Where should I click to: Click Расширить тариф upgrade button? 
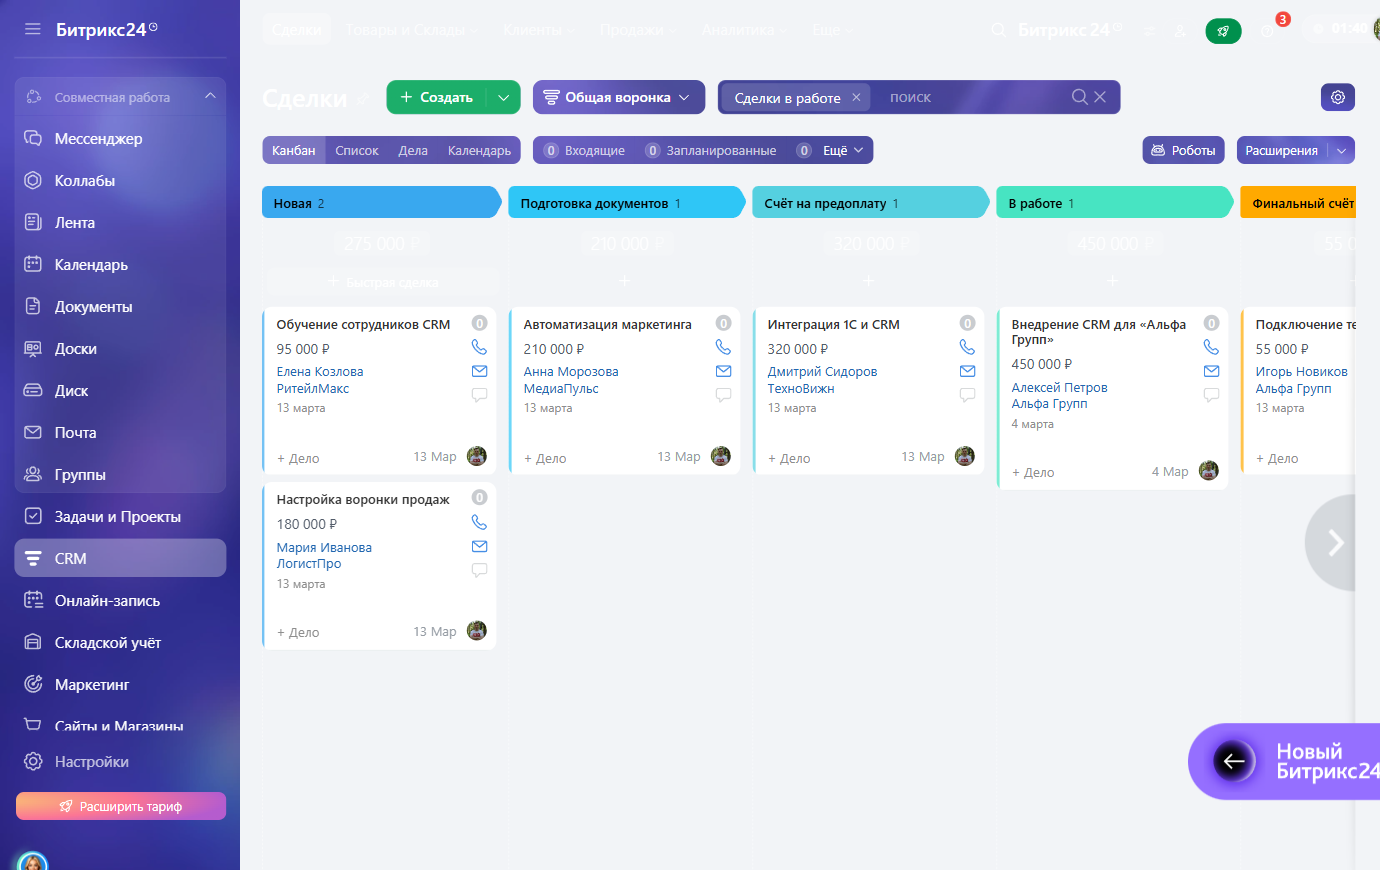click(121, 806)
